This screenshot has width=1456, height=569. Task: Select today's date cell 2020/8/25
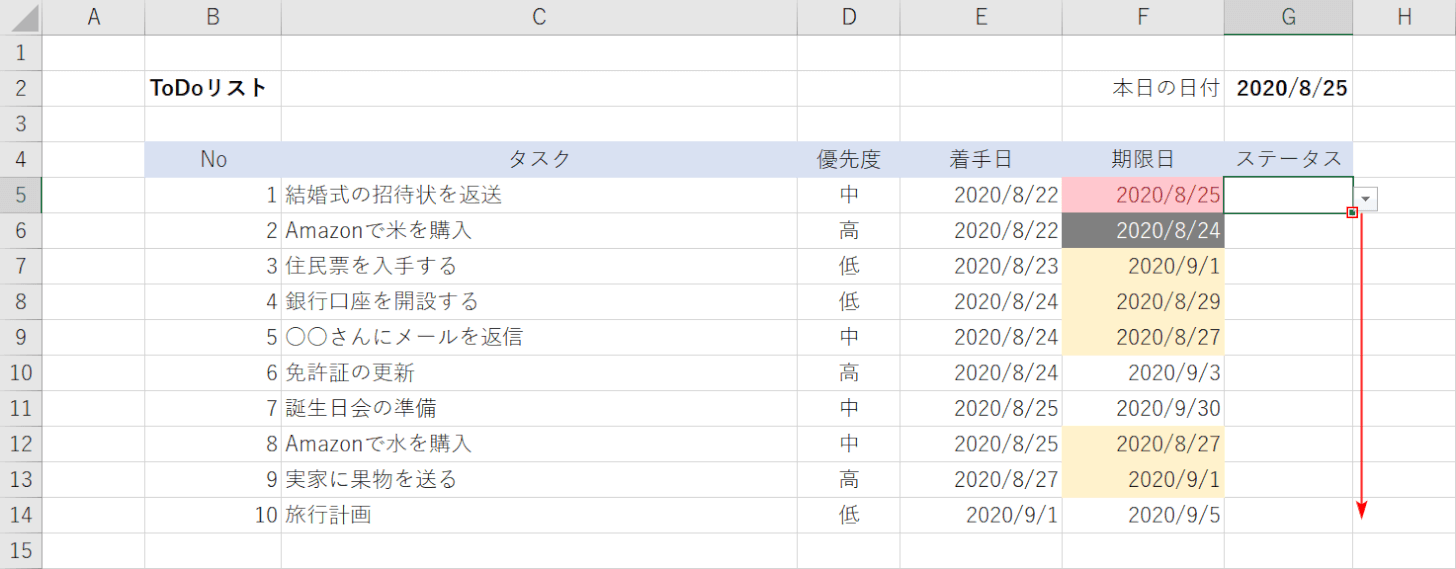1291,88
